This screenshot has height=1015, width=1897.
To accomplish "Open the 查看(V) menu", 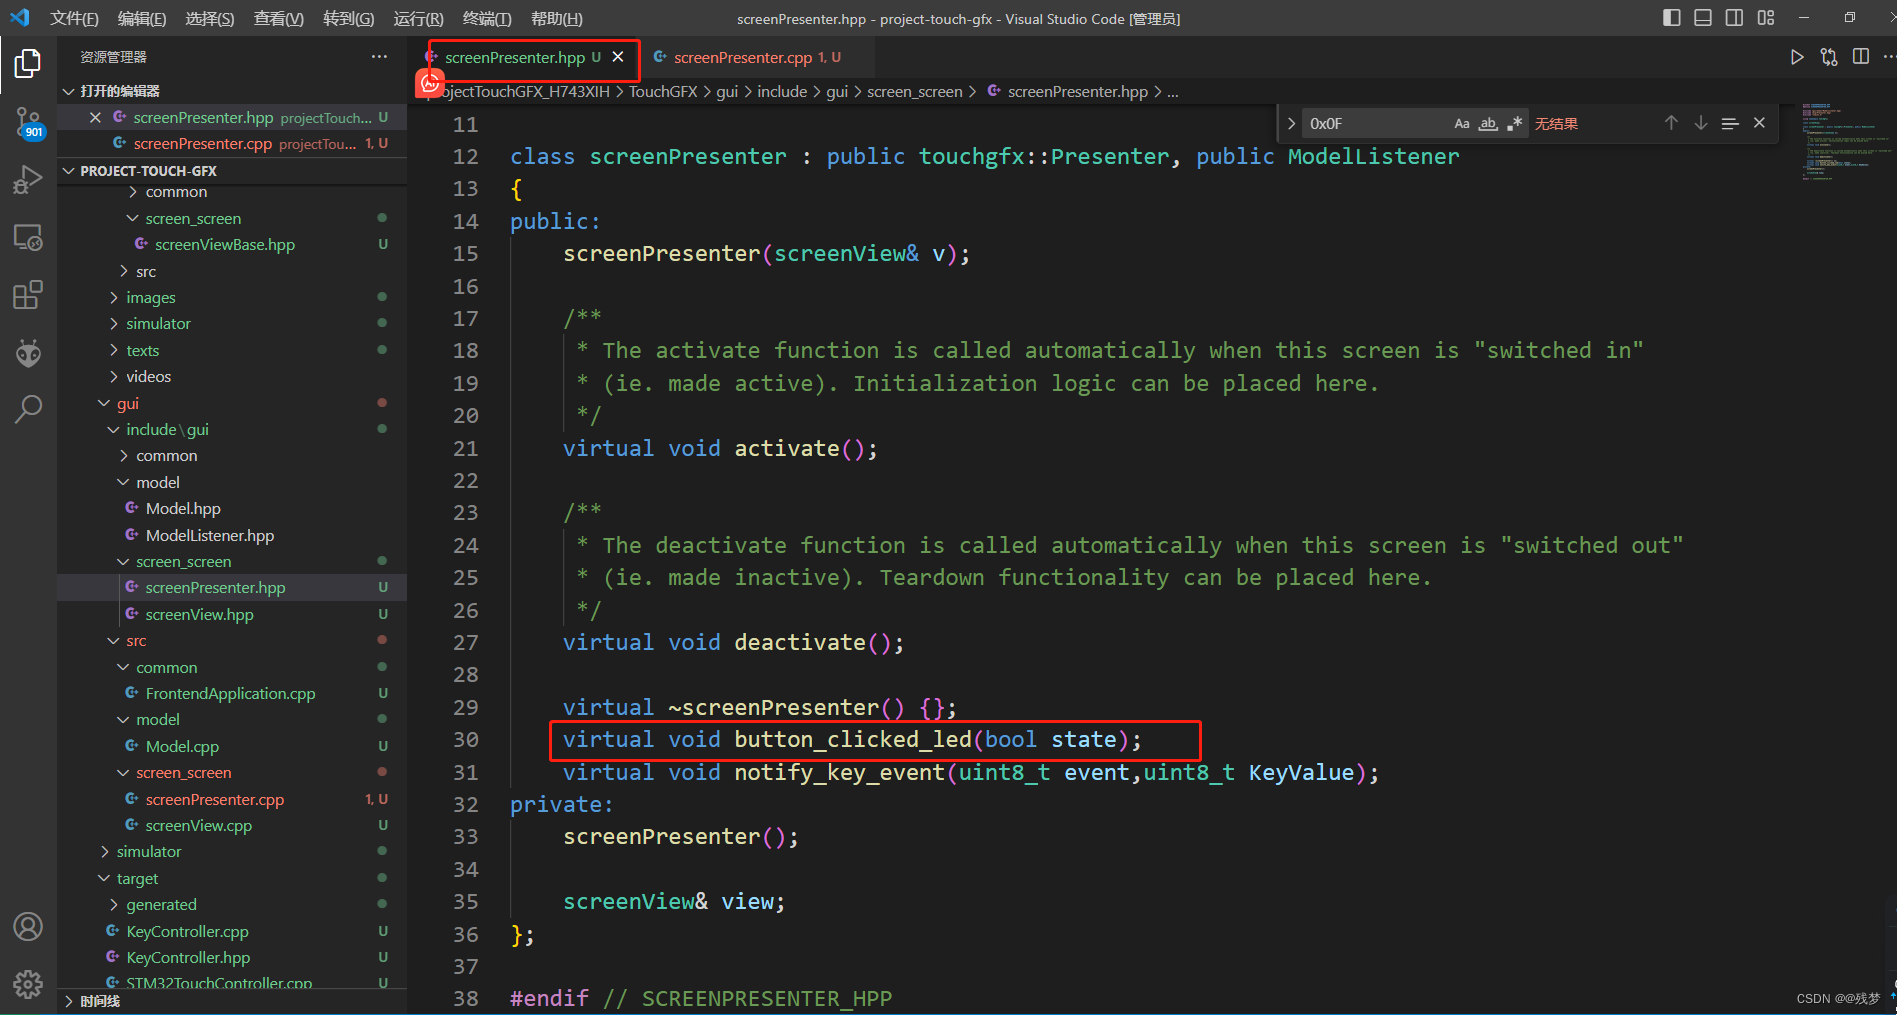I will pyautogui.click(x=279, y=18).
